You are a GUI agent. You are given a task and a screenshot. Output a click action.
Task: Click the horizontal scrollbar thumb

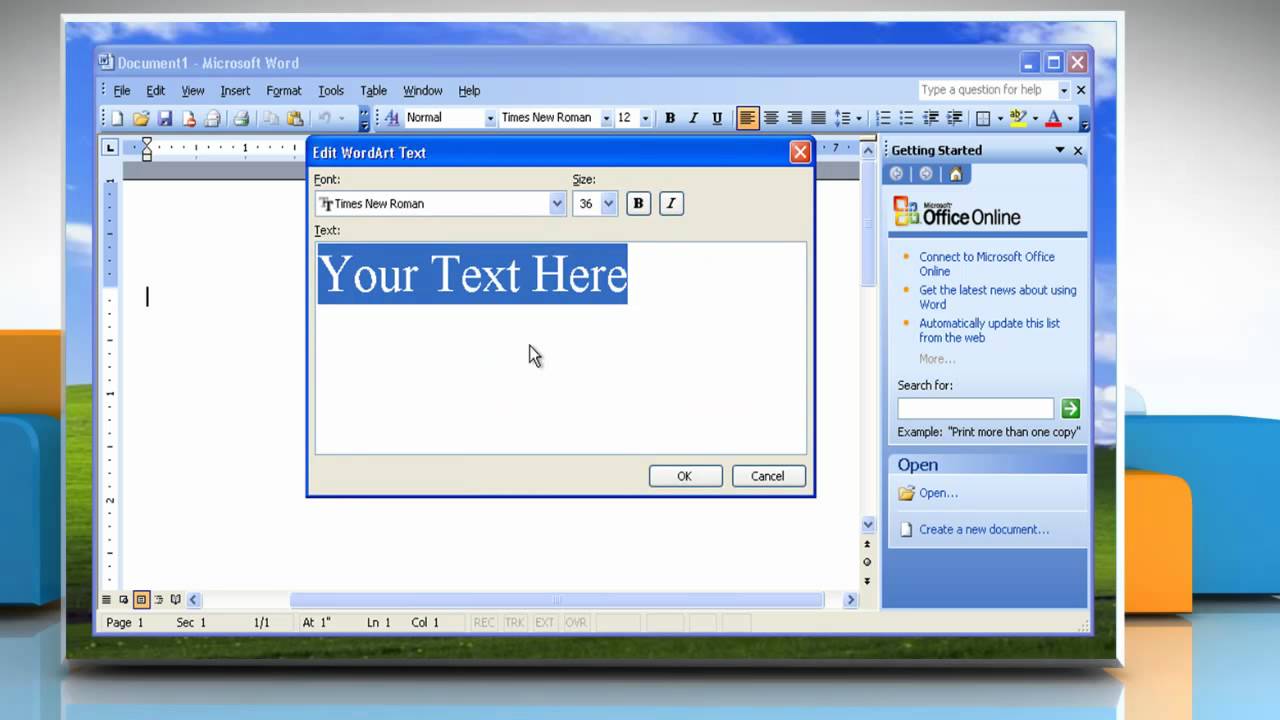tap(557, 600)
